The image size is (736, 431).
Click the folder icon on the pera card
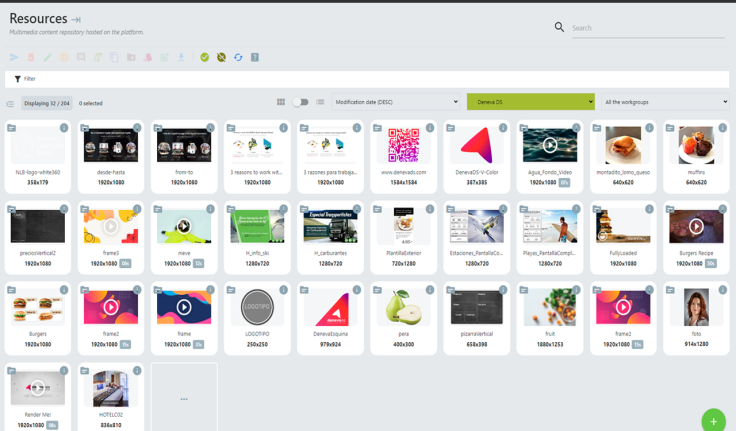[377, 290]
